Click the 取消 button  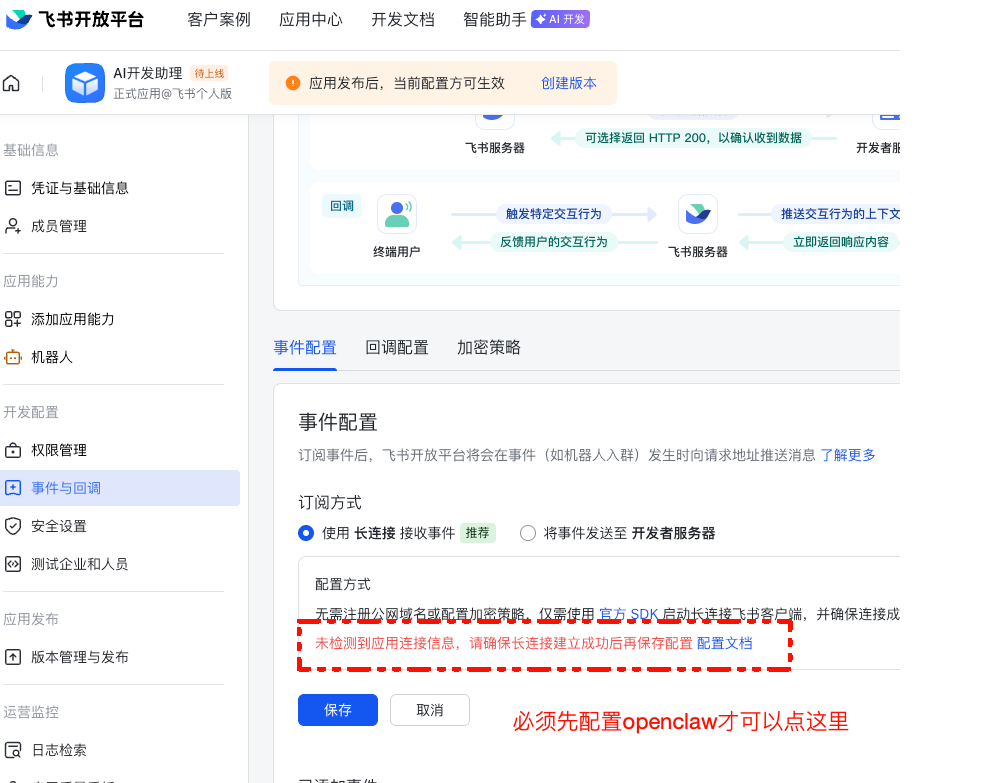pos(430,710)
